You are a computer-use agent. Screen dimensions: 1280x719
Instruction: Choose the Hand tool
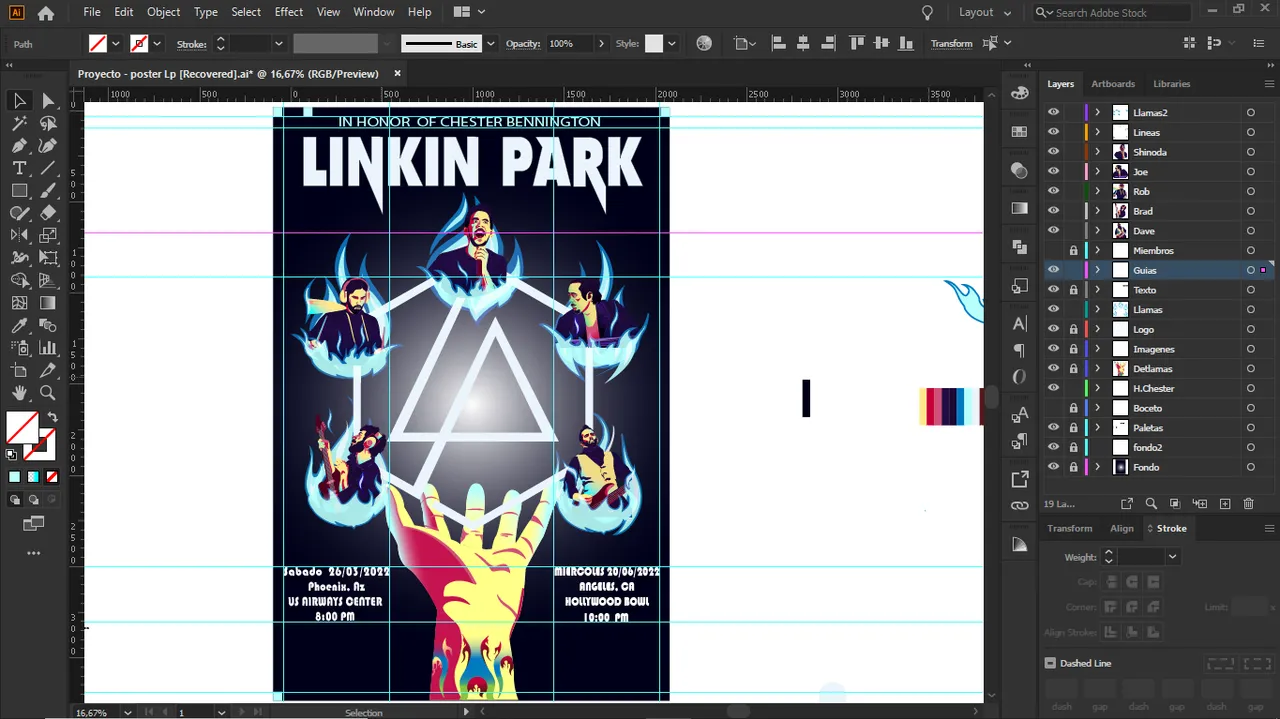click(x=19, y=393)
